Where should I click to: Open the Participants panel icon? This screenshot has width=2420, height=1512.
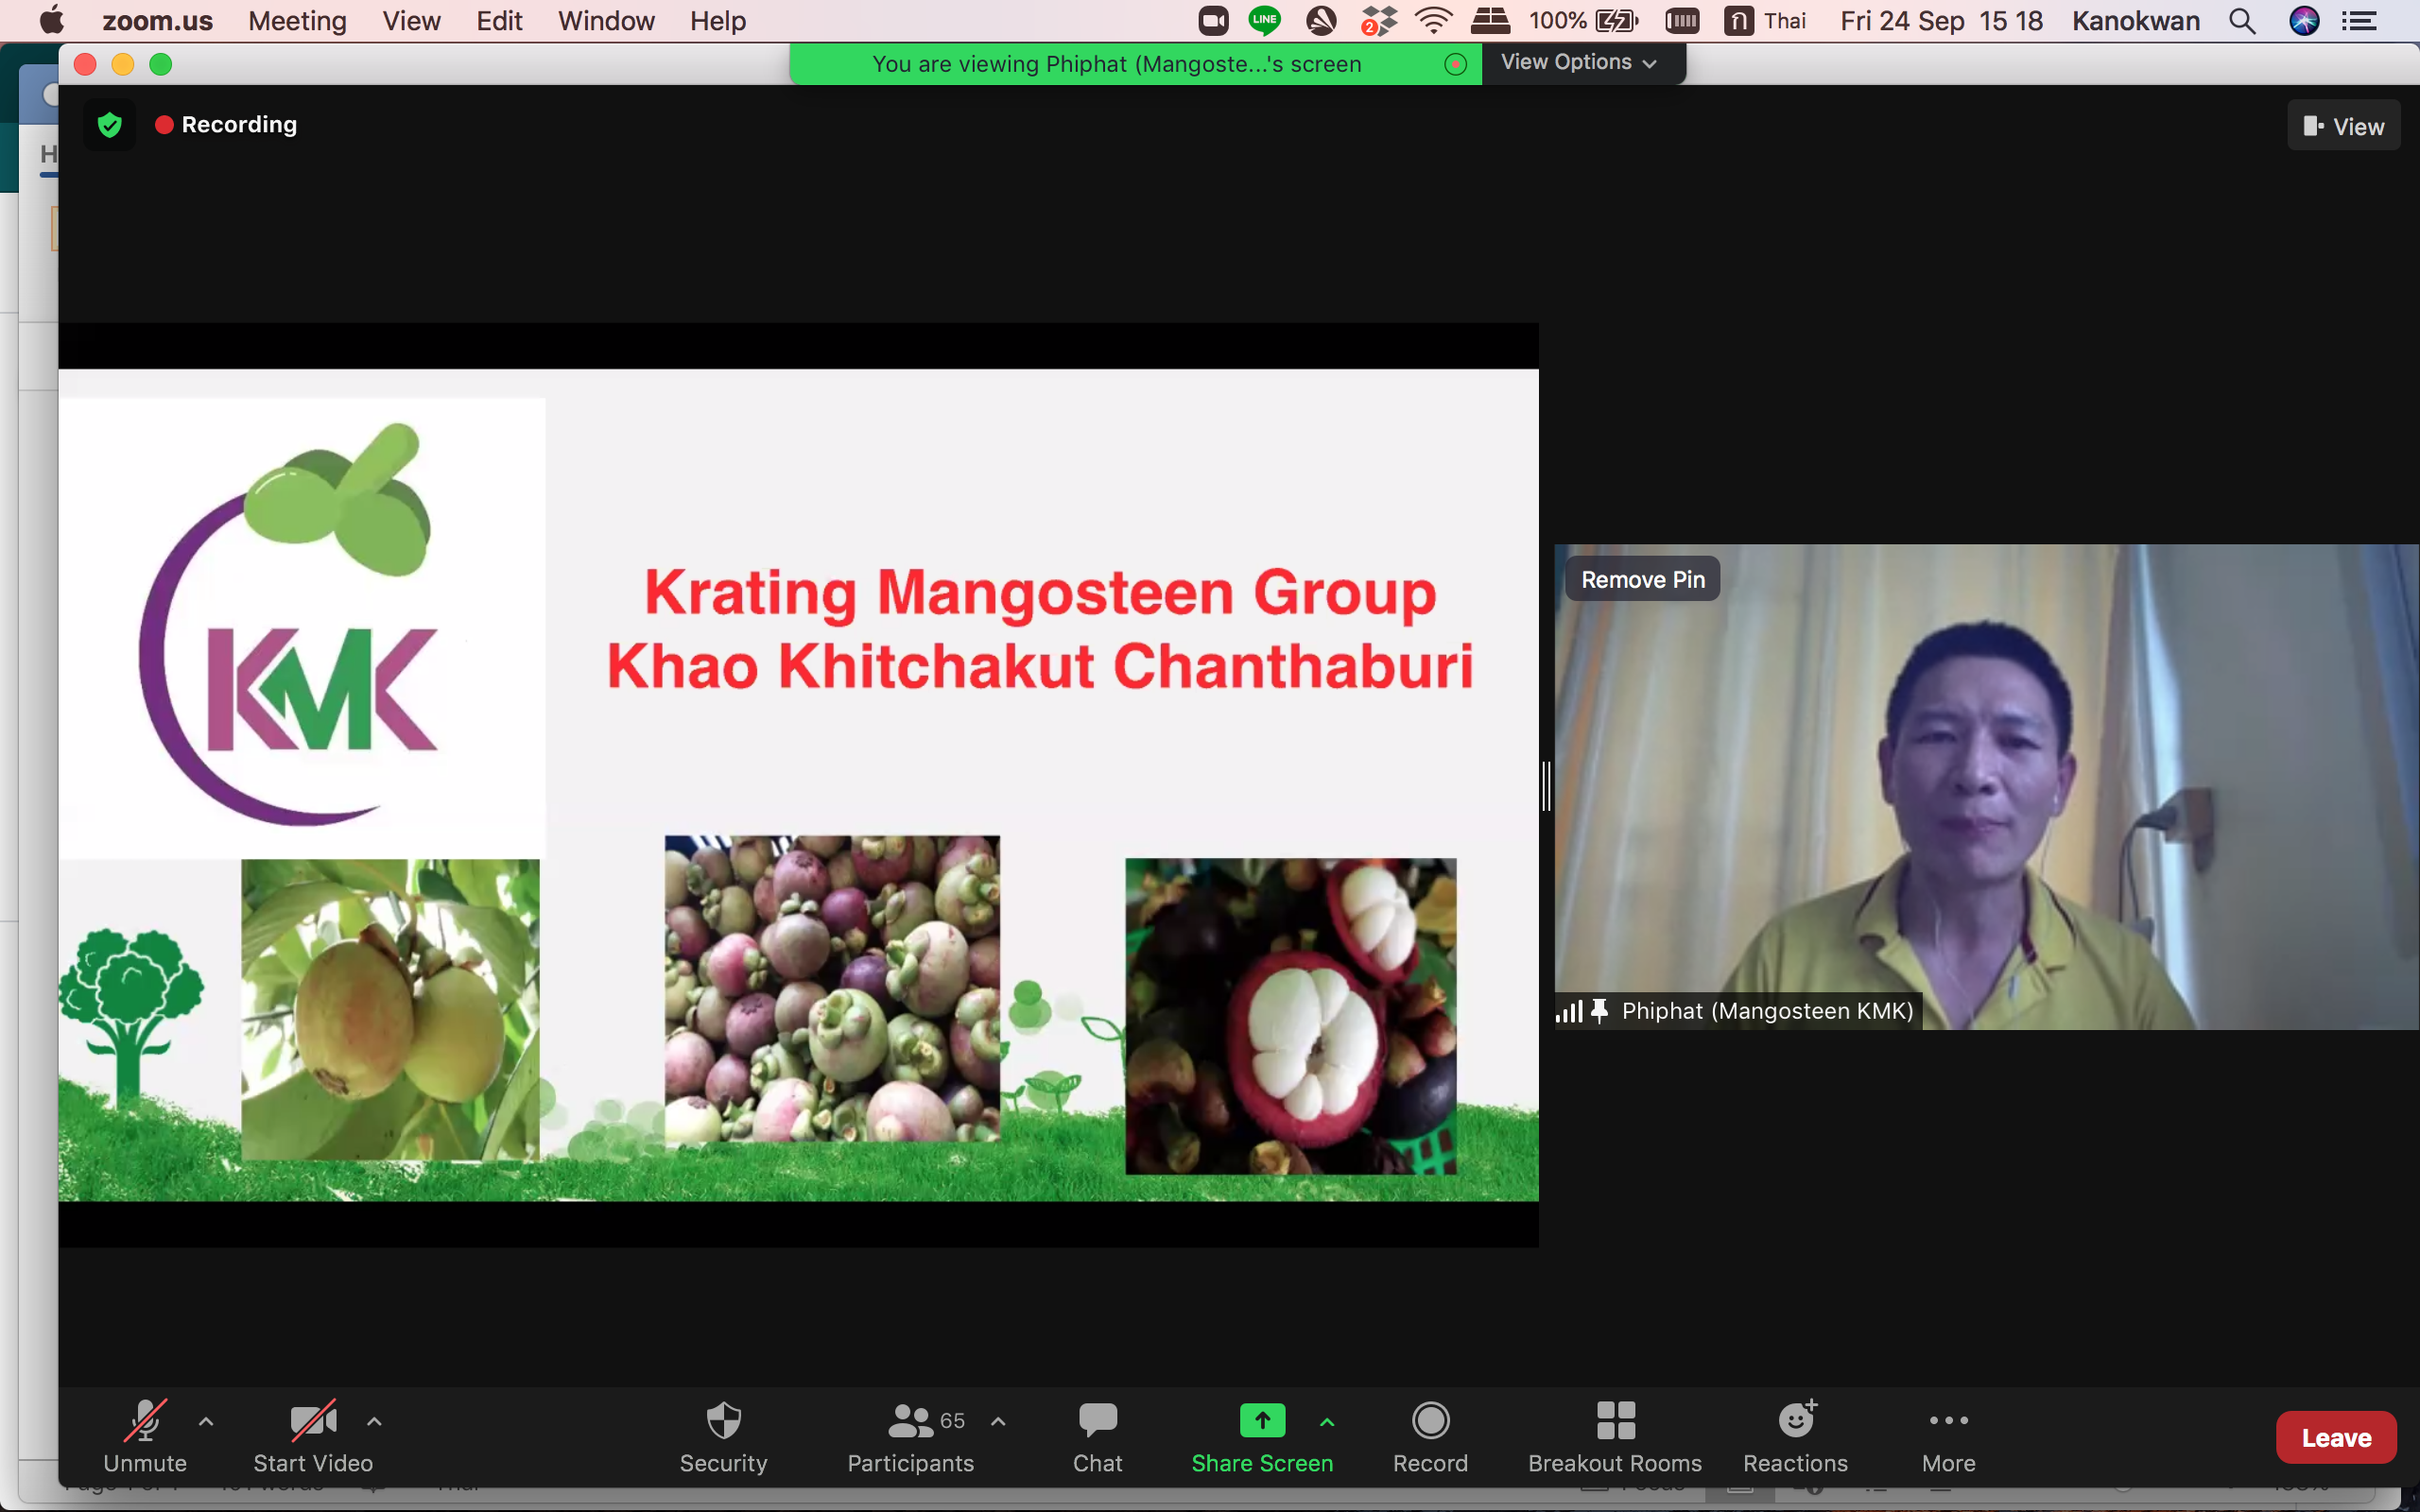pyautogui.click(x=909, y=1421)
